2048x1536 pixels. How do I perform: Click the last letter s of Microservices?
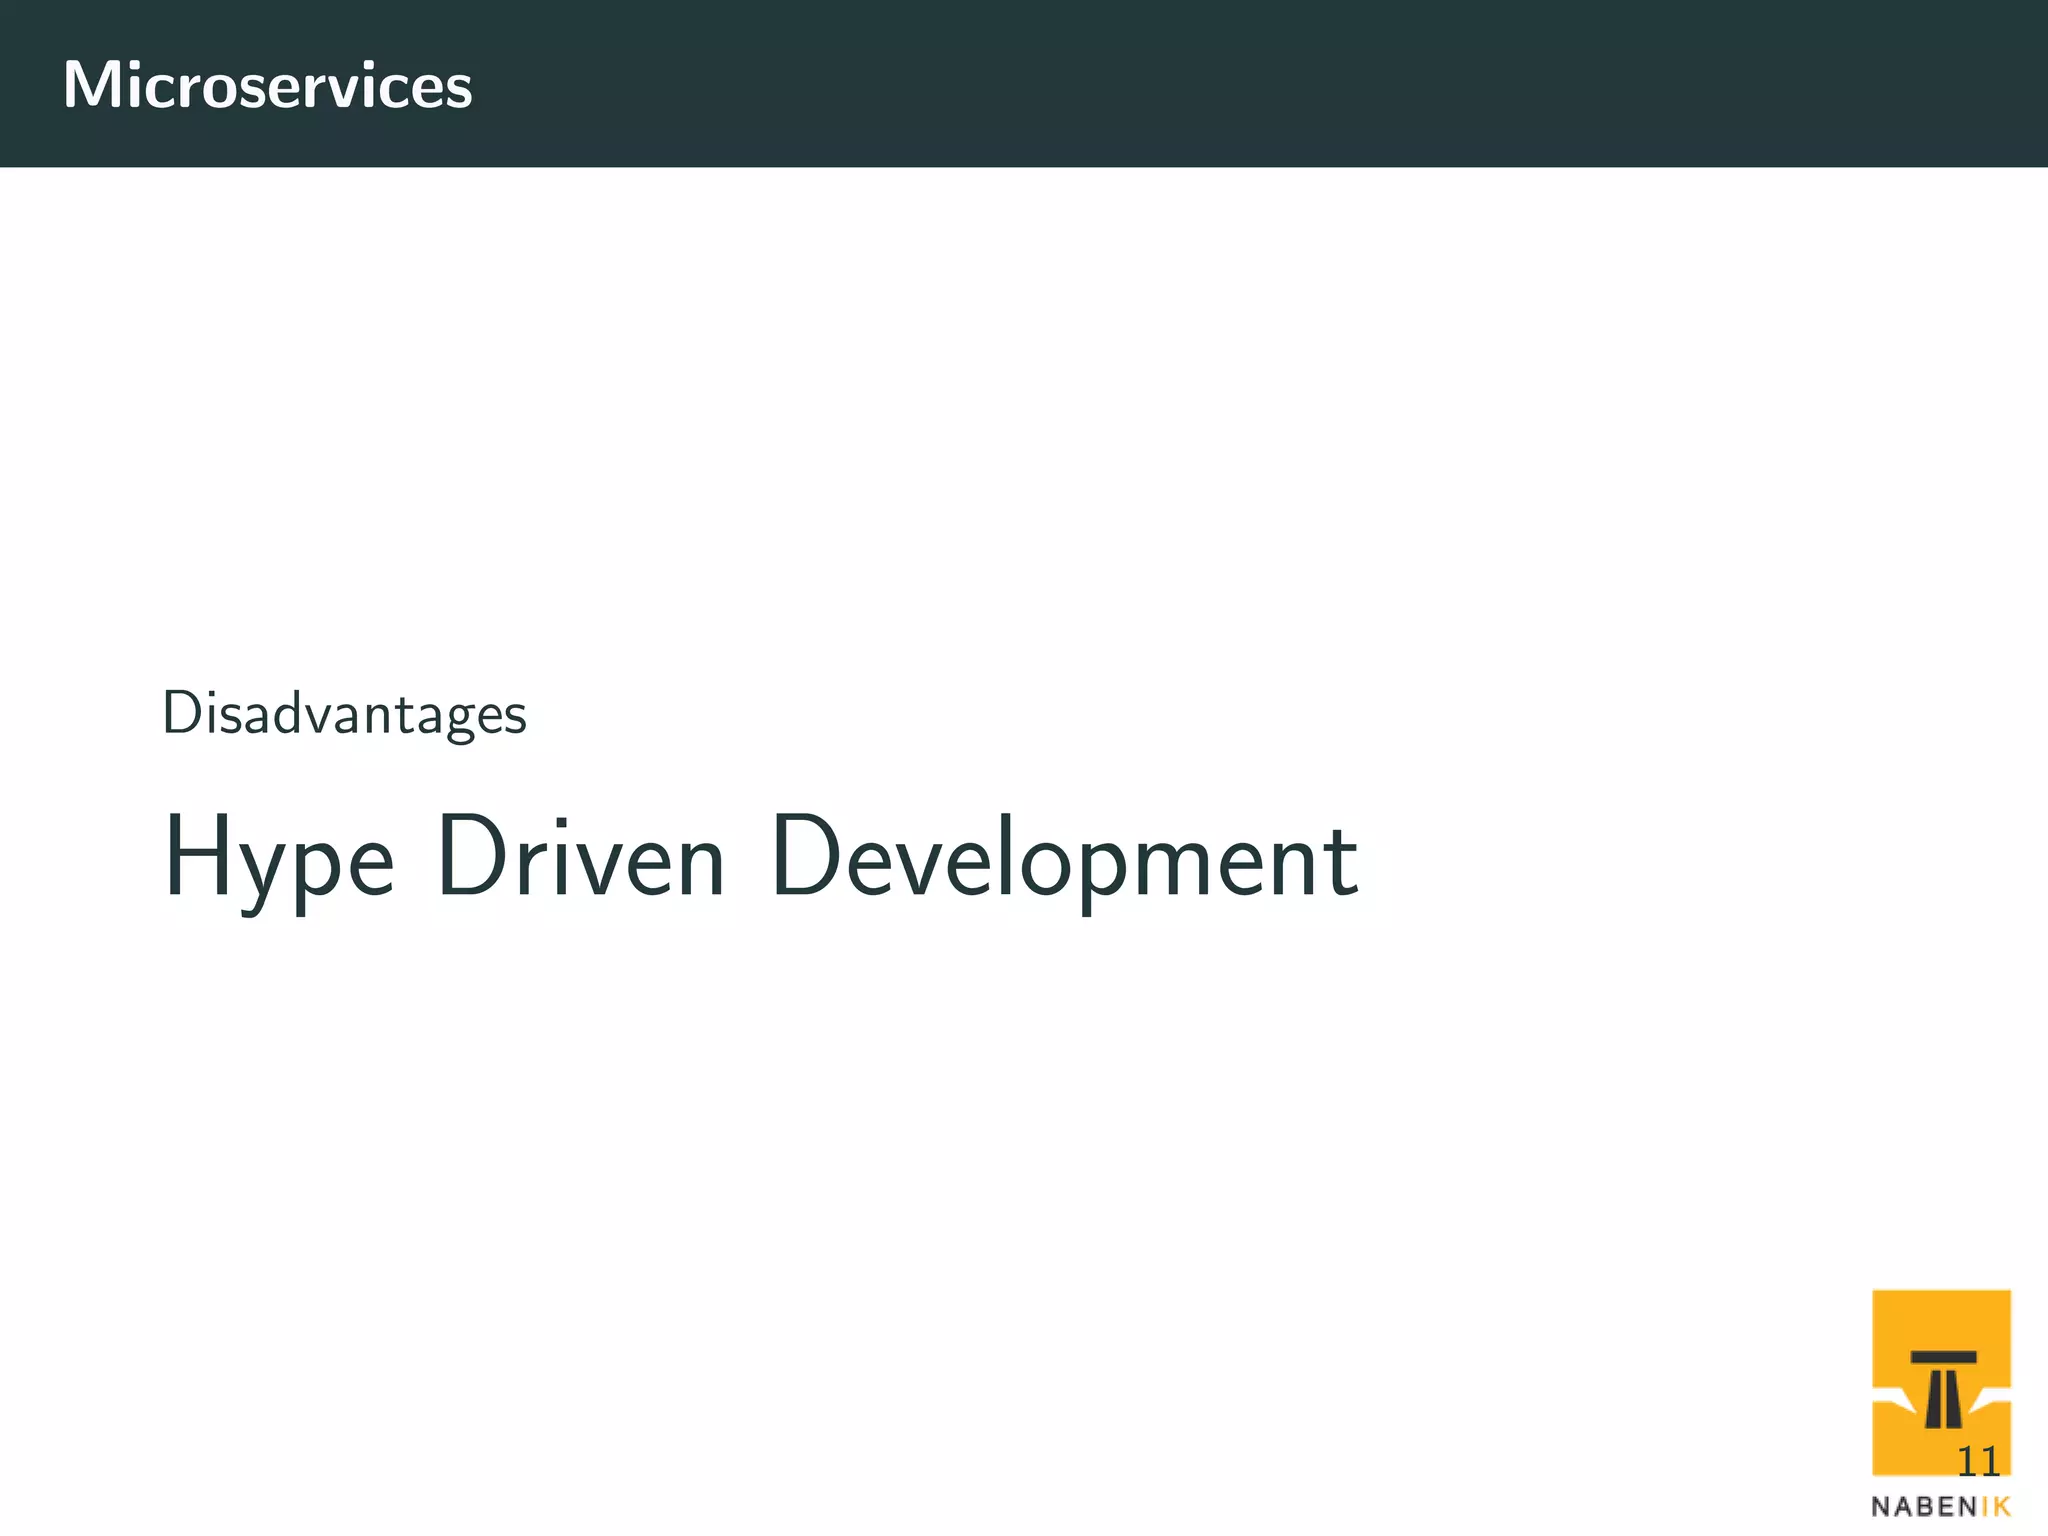click(x=458, y=90)
